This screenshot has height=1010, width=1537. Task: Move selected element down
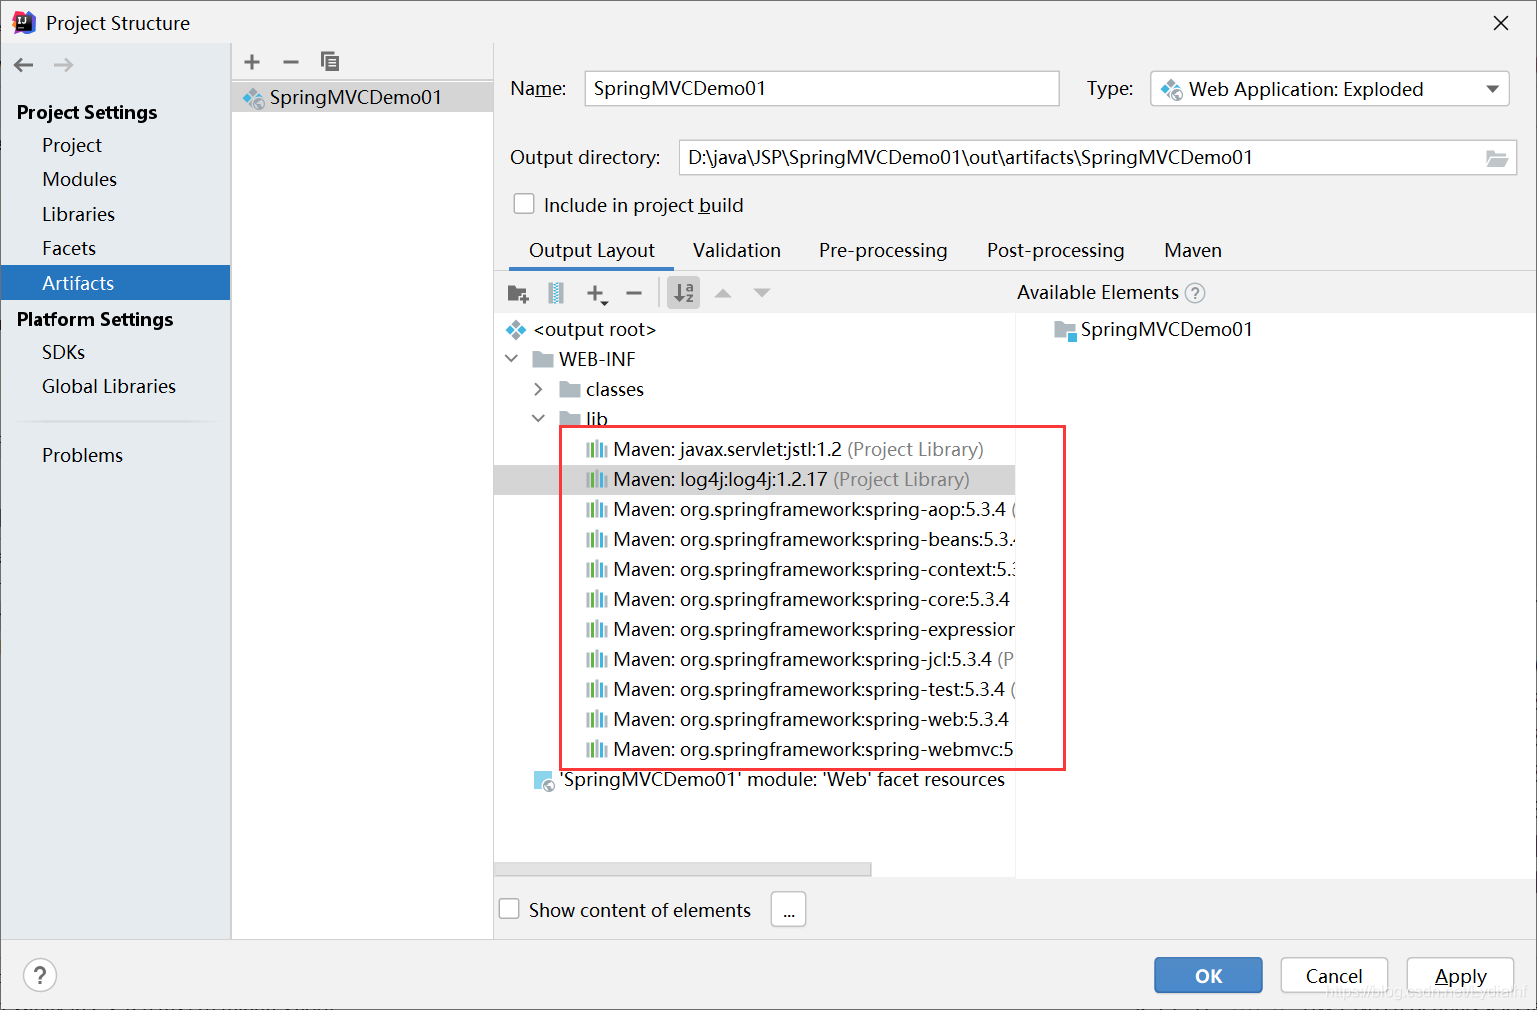(762, 293)
